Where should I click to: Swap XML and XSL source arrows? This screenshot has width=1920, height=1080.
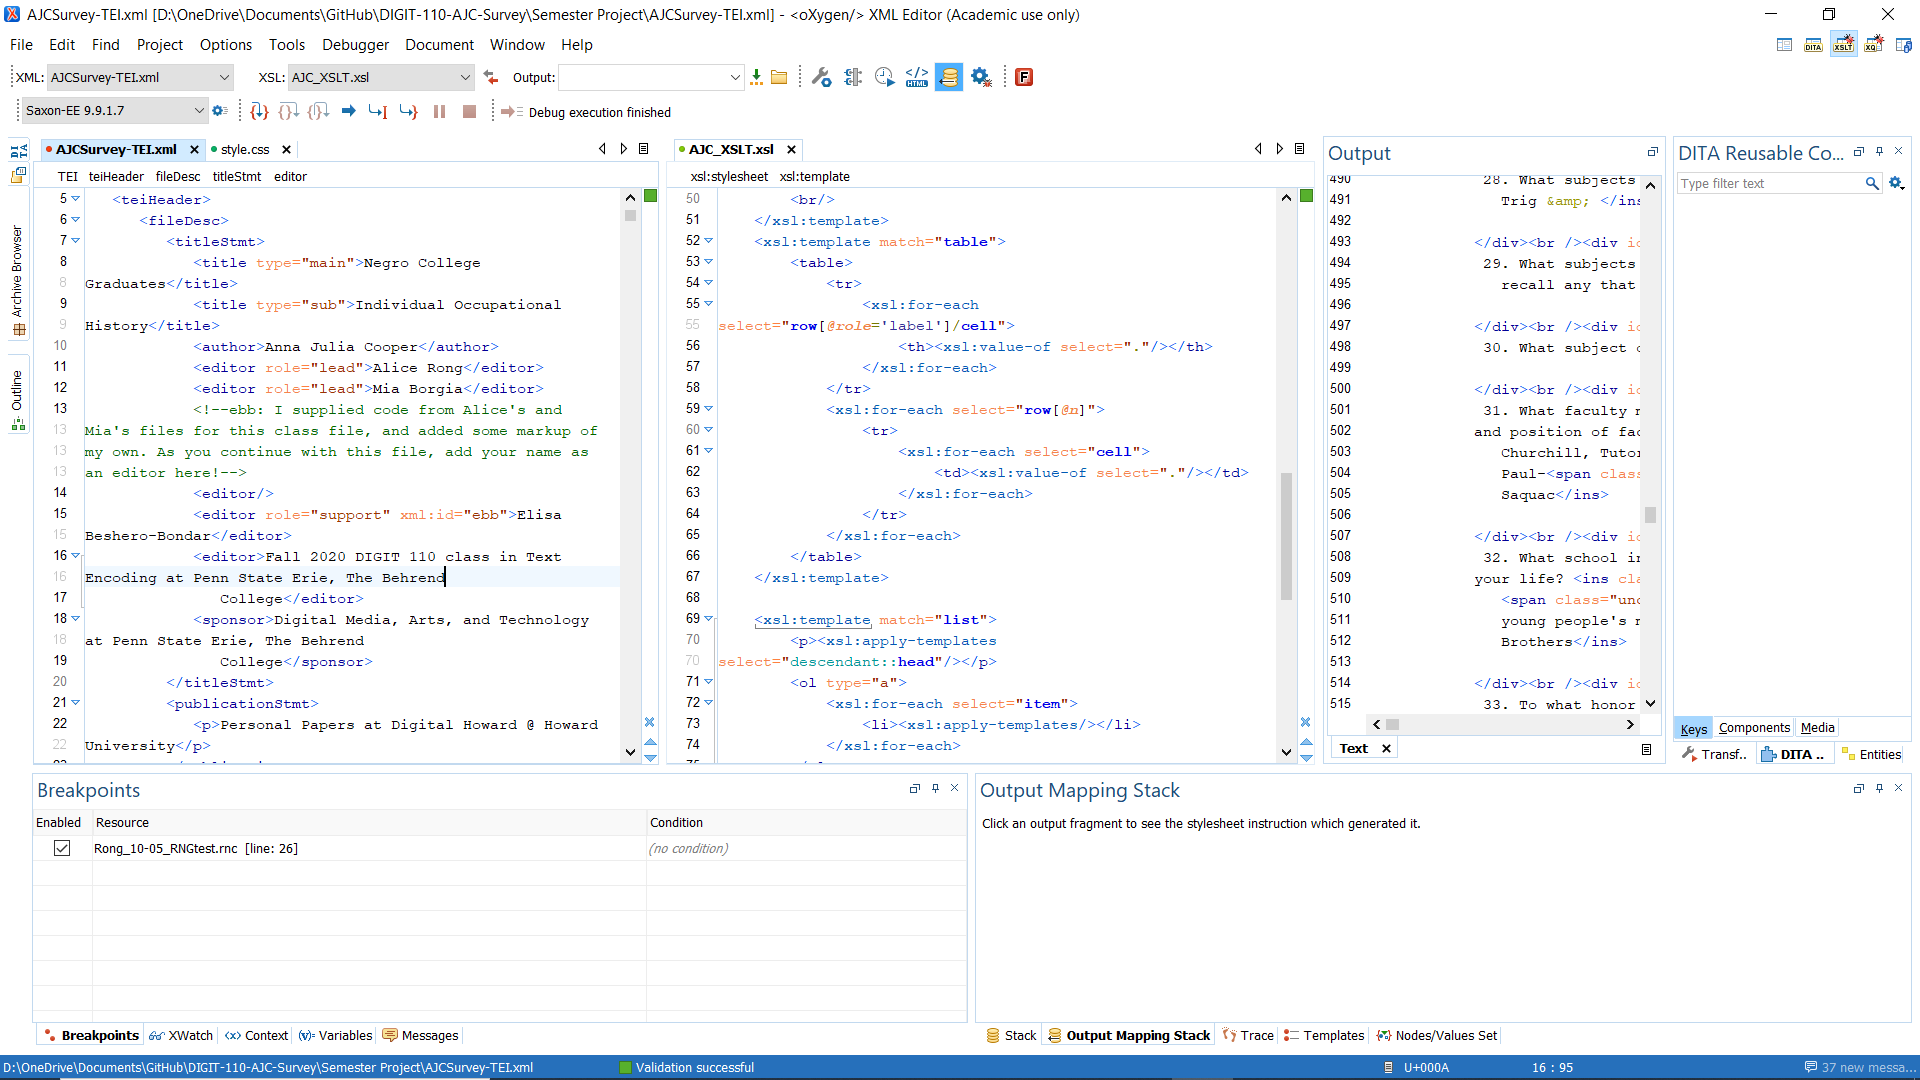[x=491, y=77]
